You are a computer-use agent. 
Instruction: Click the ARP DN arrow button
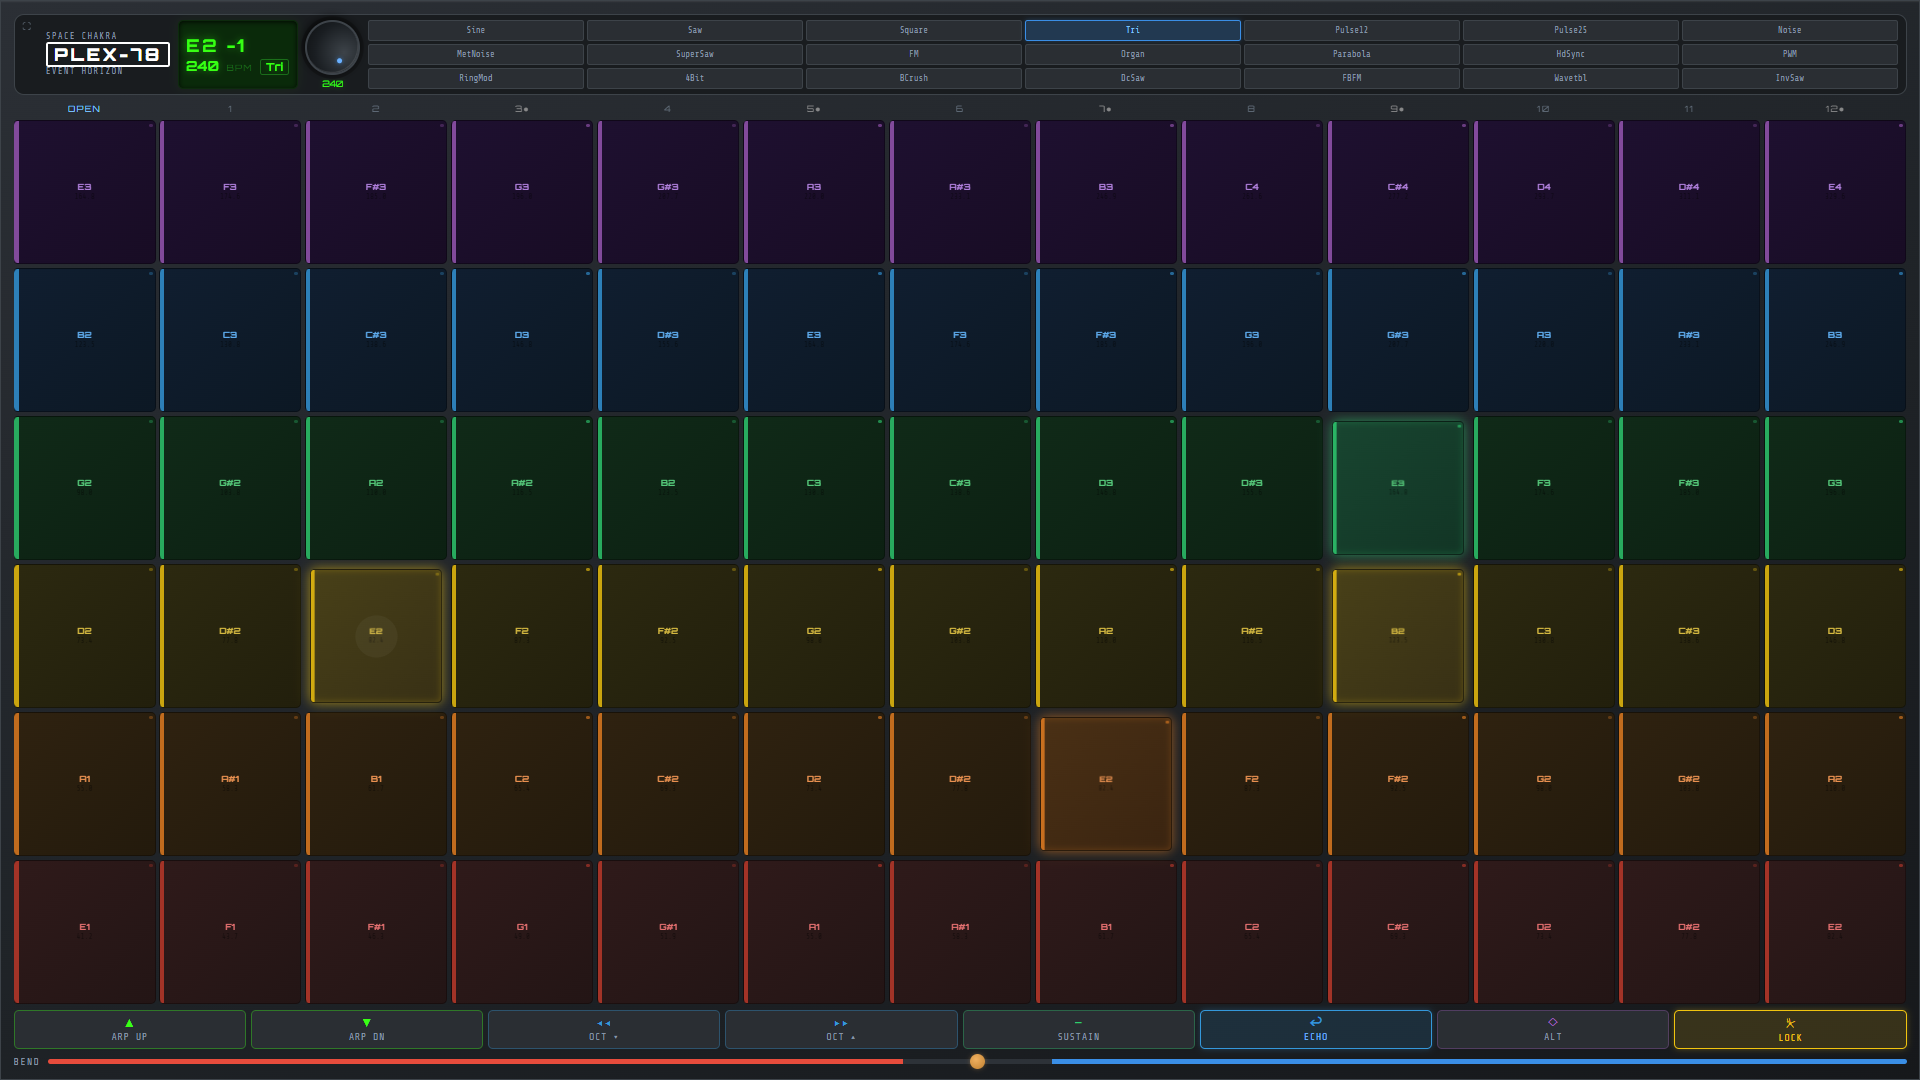[x=366, y=1029]
